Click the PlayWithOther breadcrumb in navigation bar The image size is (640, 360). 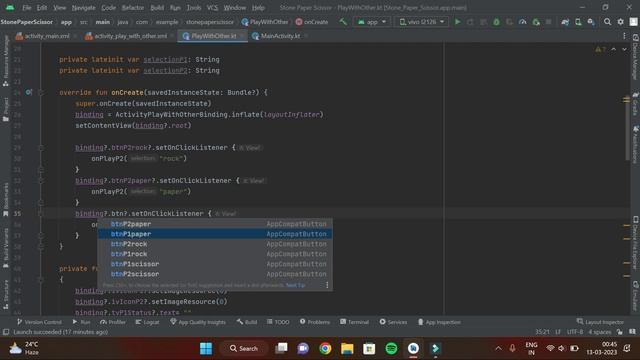click(264, 22)
